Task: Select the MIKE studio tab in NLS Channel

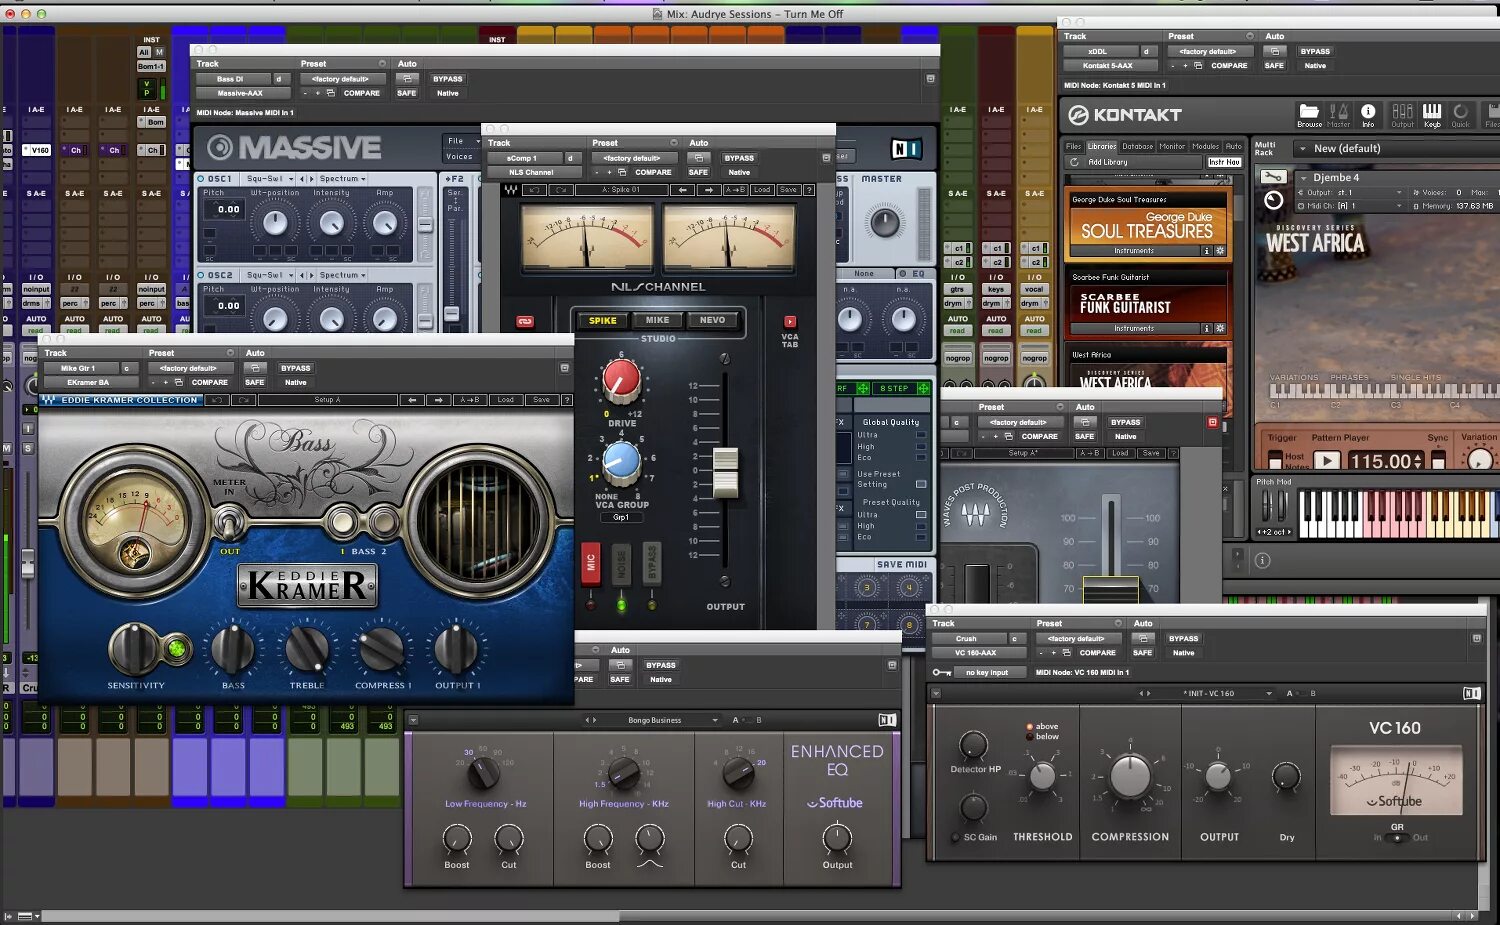Action: click(657, 321)
